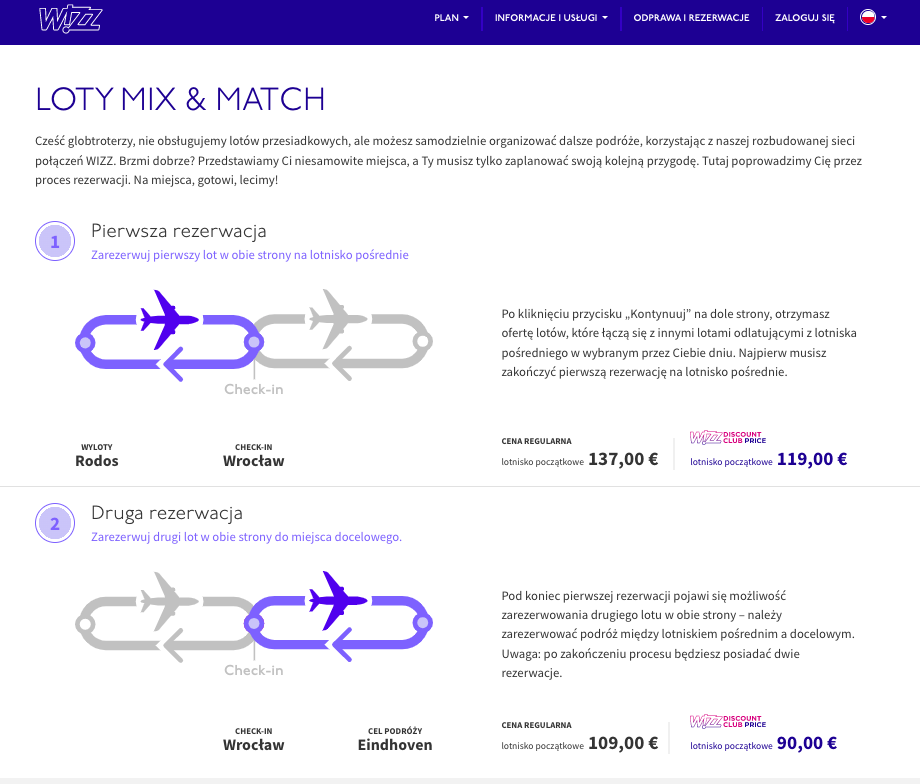This screenshot has width=920, height=784.
Task: Expand the language selector arrow
Action: [x=884, y=18]
